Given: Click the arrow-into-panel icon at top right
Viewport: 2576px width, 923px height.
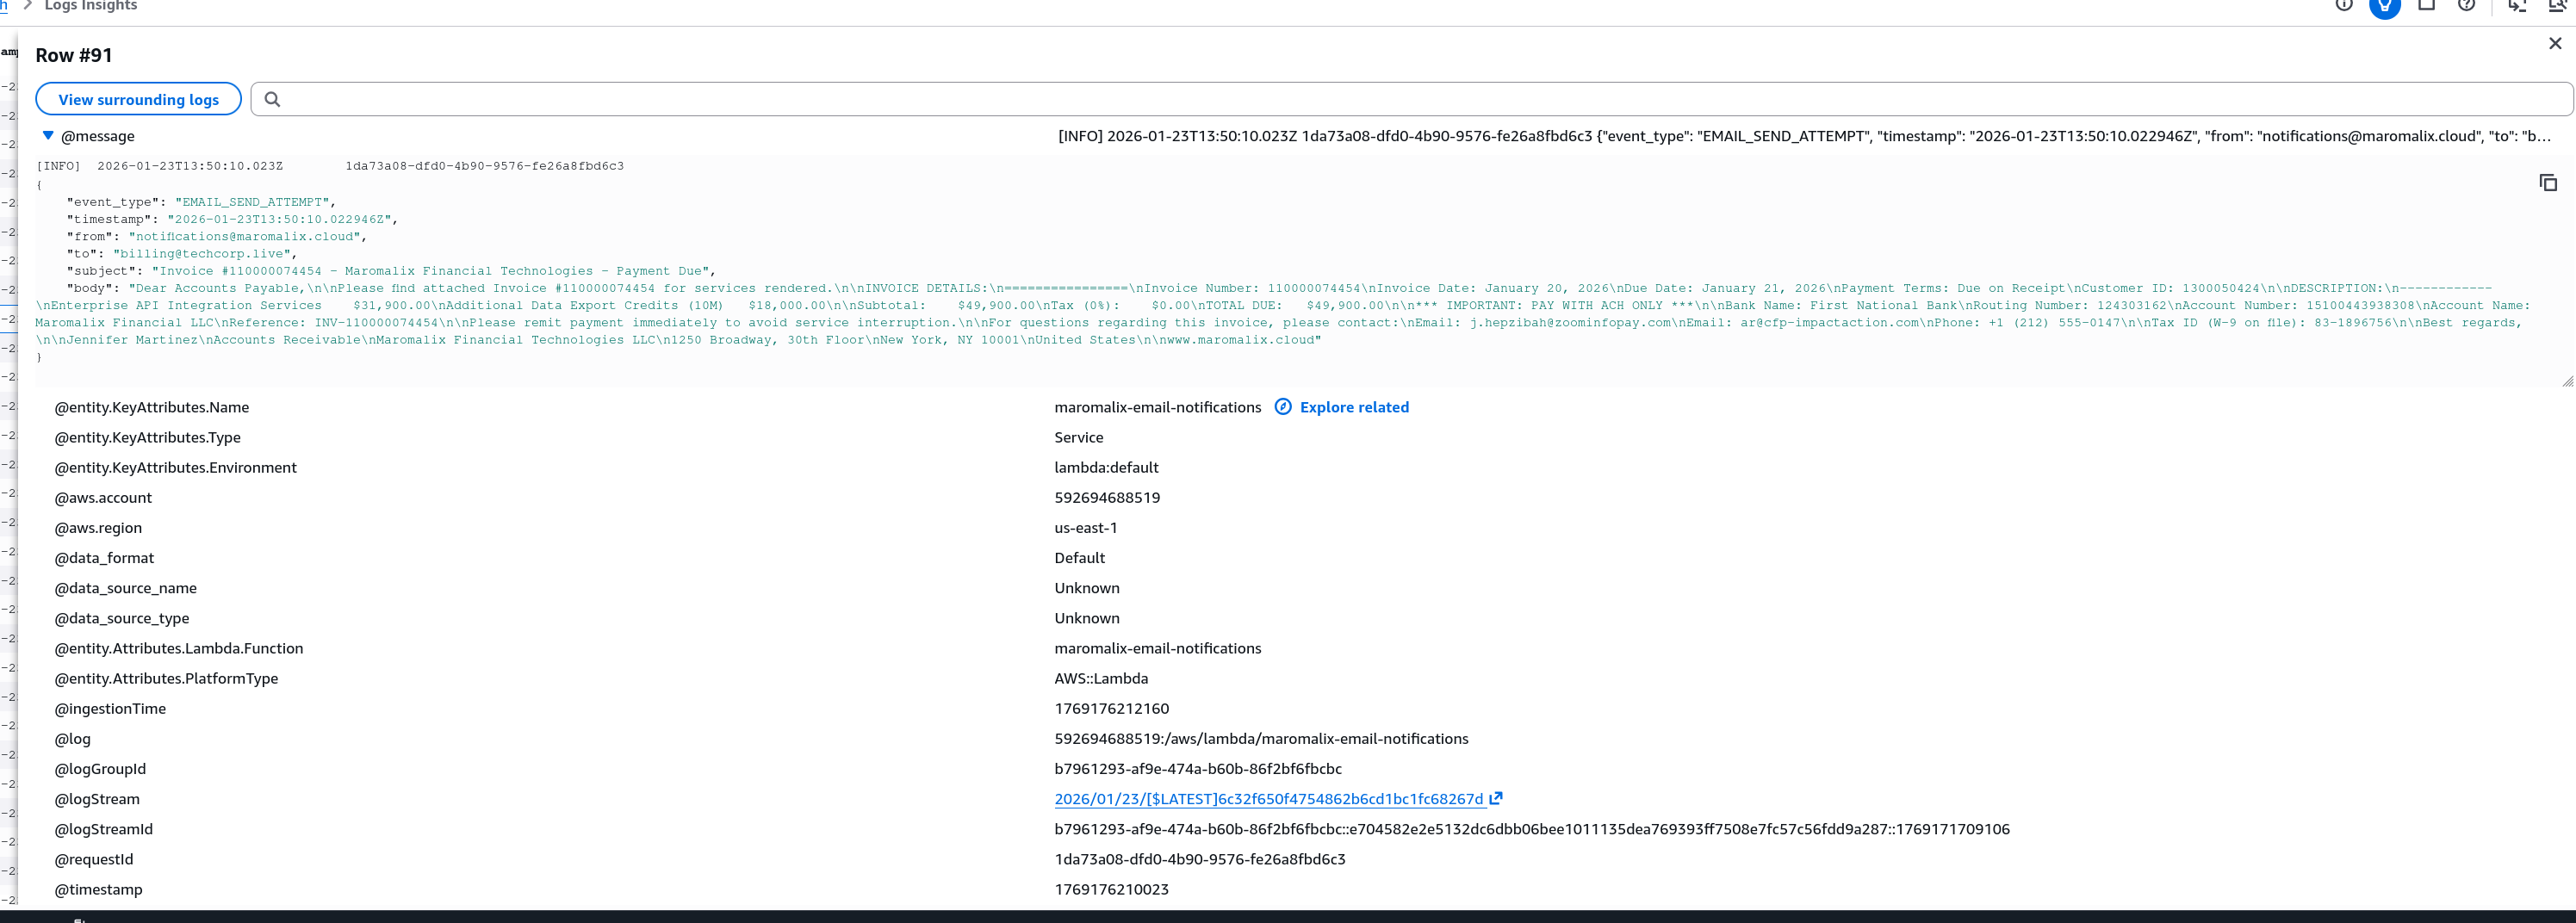Looking at the screenshot, I should tap(2517, 5).
